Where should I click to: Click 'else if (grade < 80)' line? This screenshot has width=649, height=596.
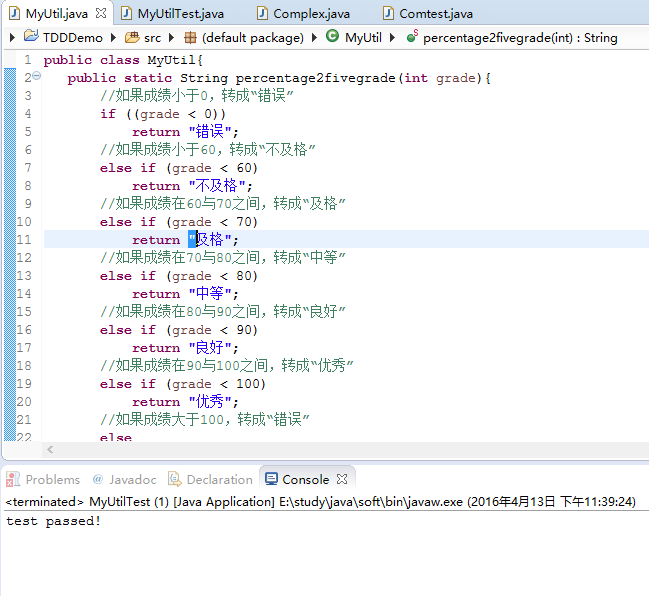(x=179, y=276)
